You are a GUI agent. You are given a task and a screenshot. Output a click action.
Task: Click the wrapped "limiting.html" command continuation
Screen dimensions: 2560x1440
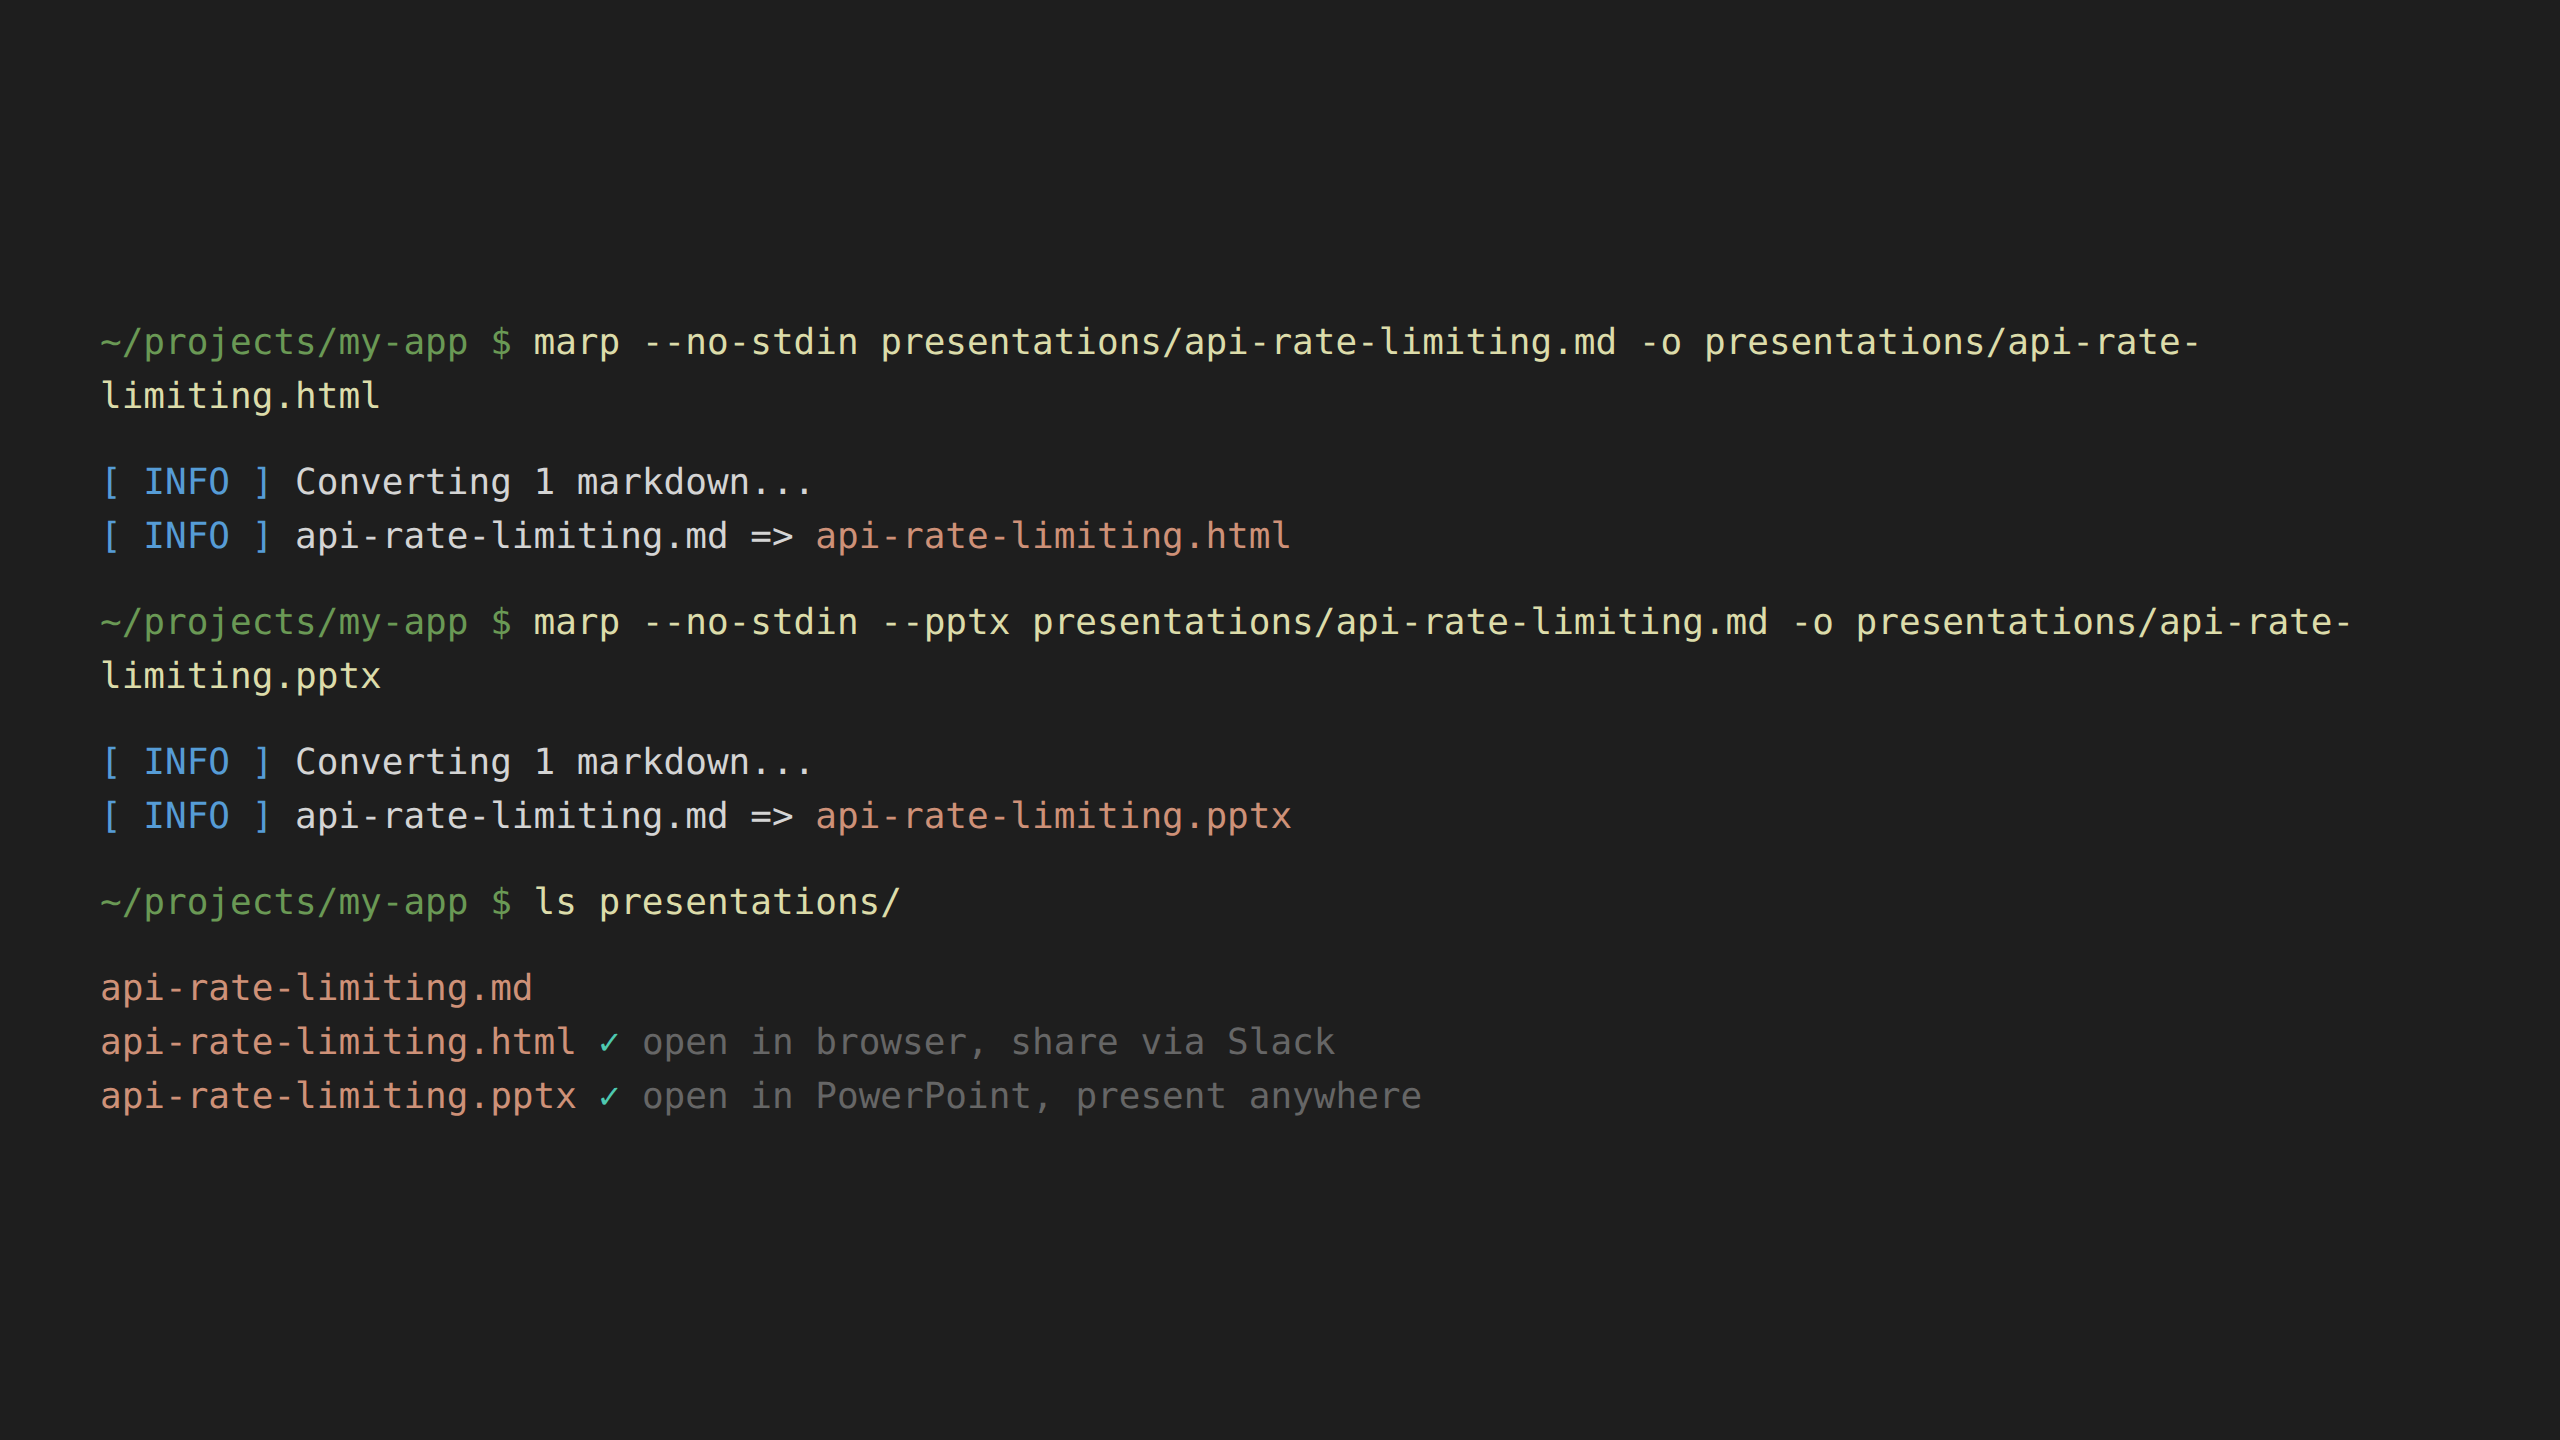241,397
